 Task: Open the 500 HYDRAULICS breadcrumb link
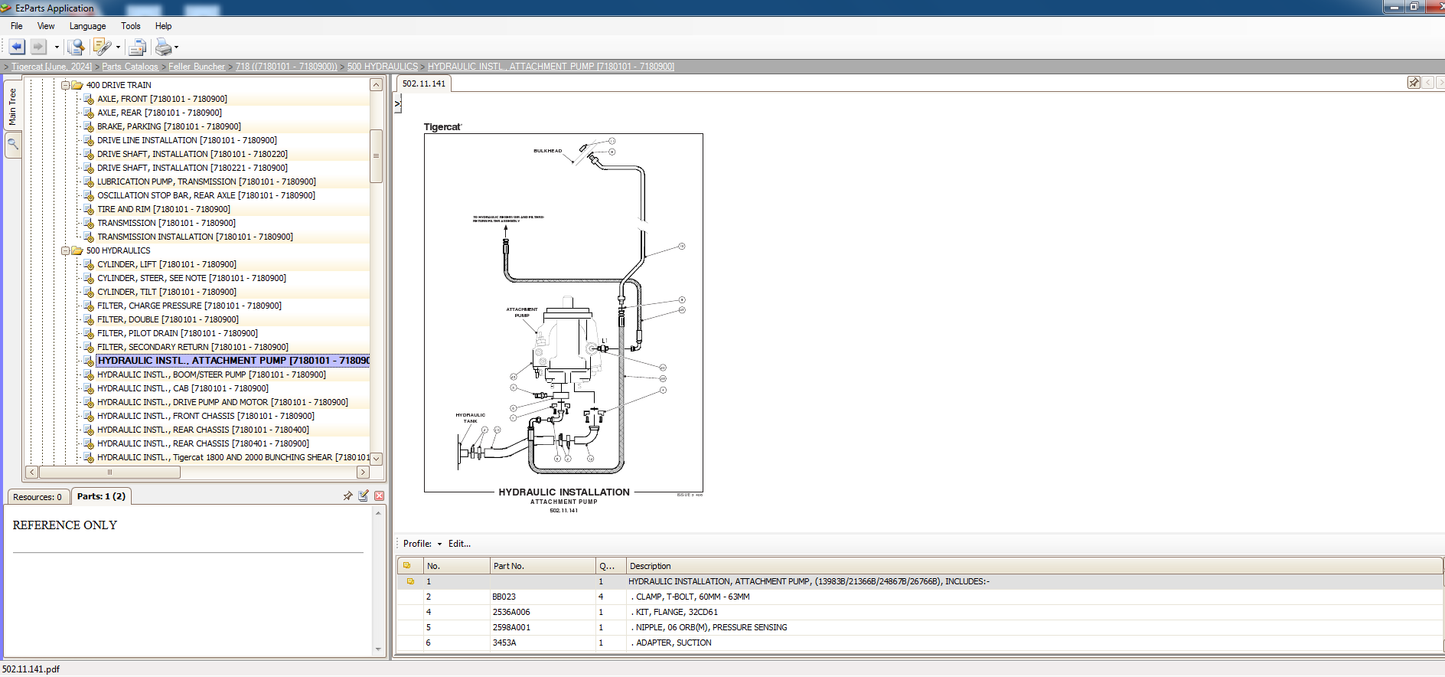(x=382, y=66)
